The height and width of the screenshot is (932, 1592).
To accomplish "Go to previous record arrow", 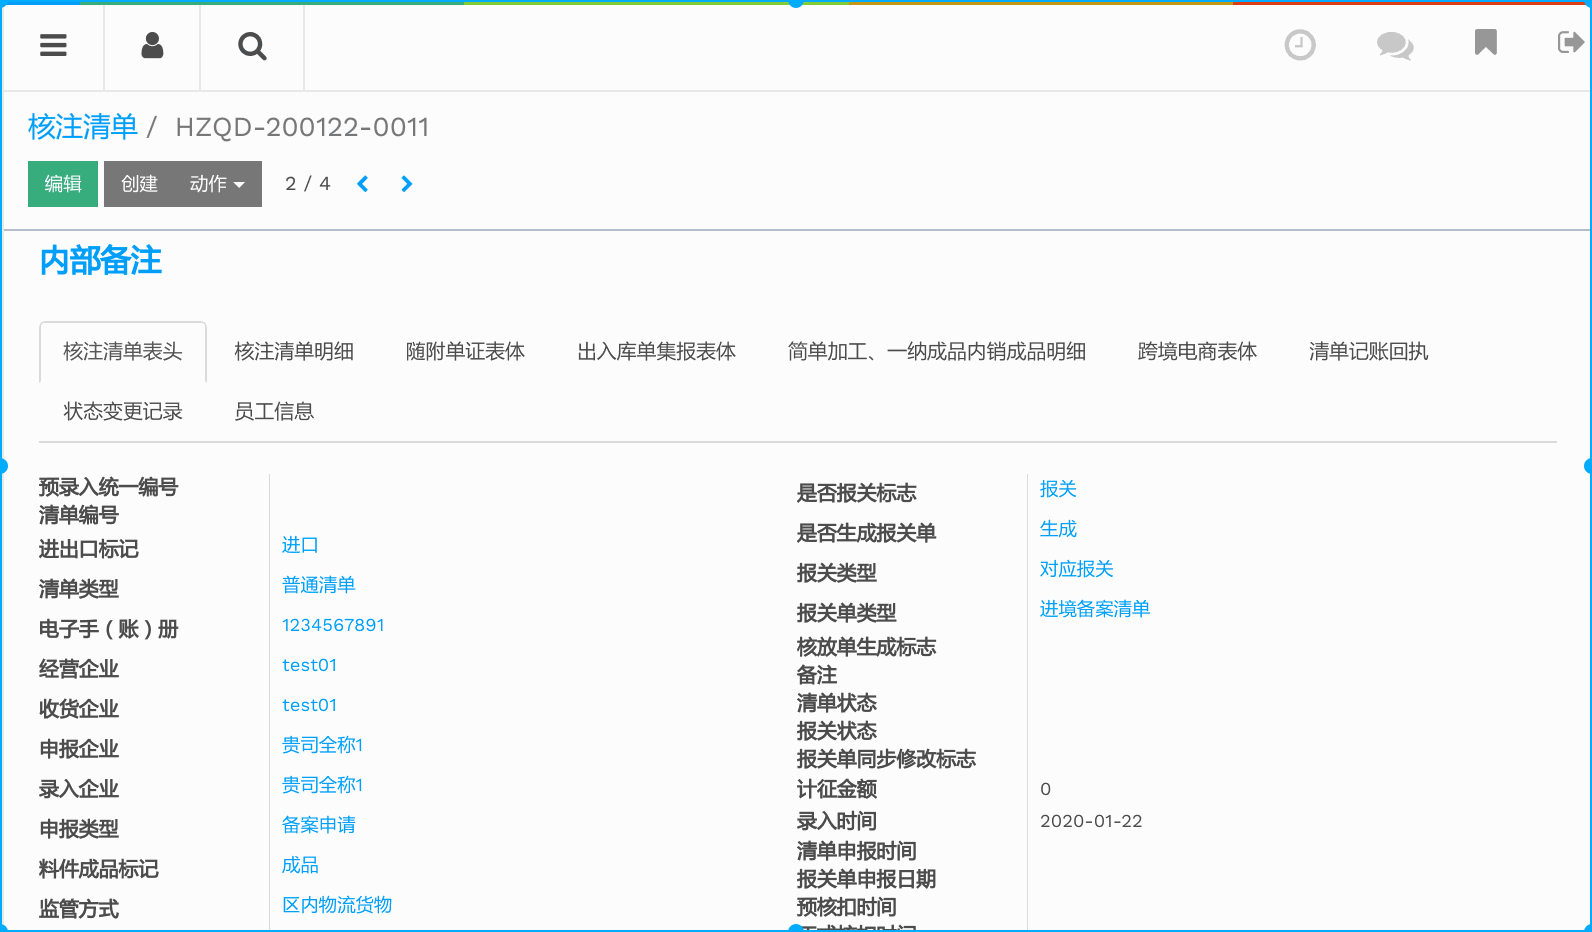I will [363, 184].
